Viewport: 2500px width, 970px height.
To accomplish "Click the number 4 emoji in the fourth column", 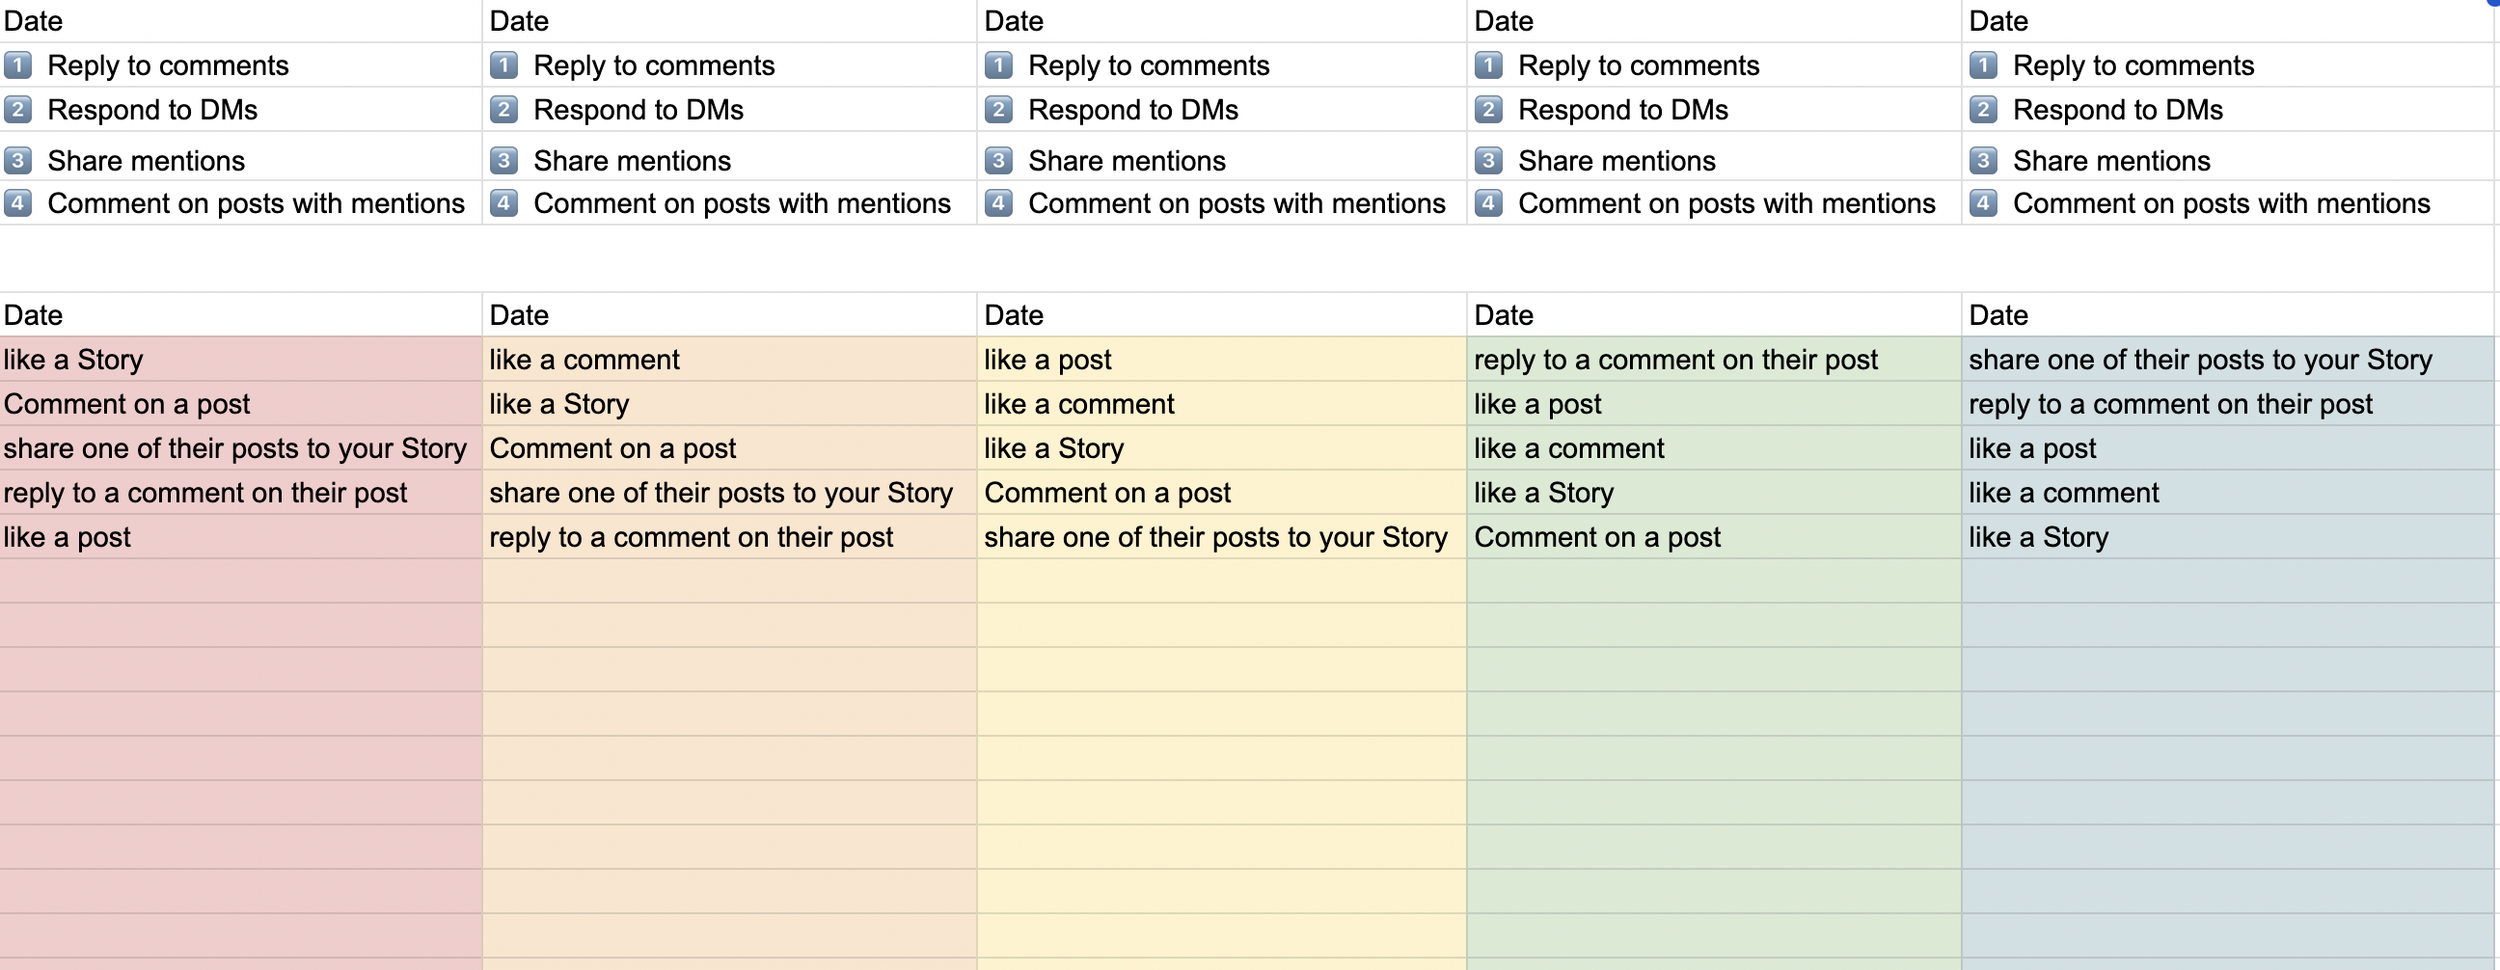I will click(1489, 203).
